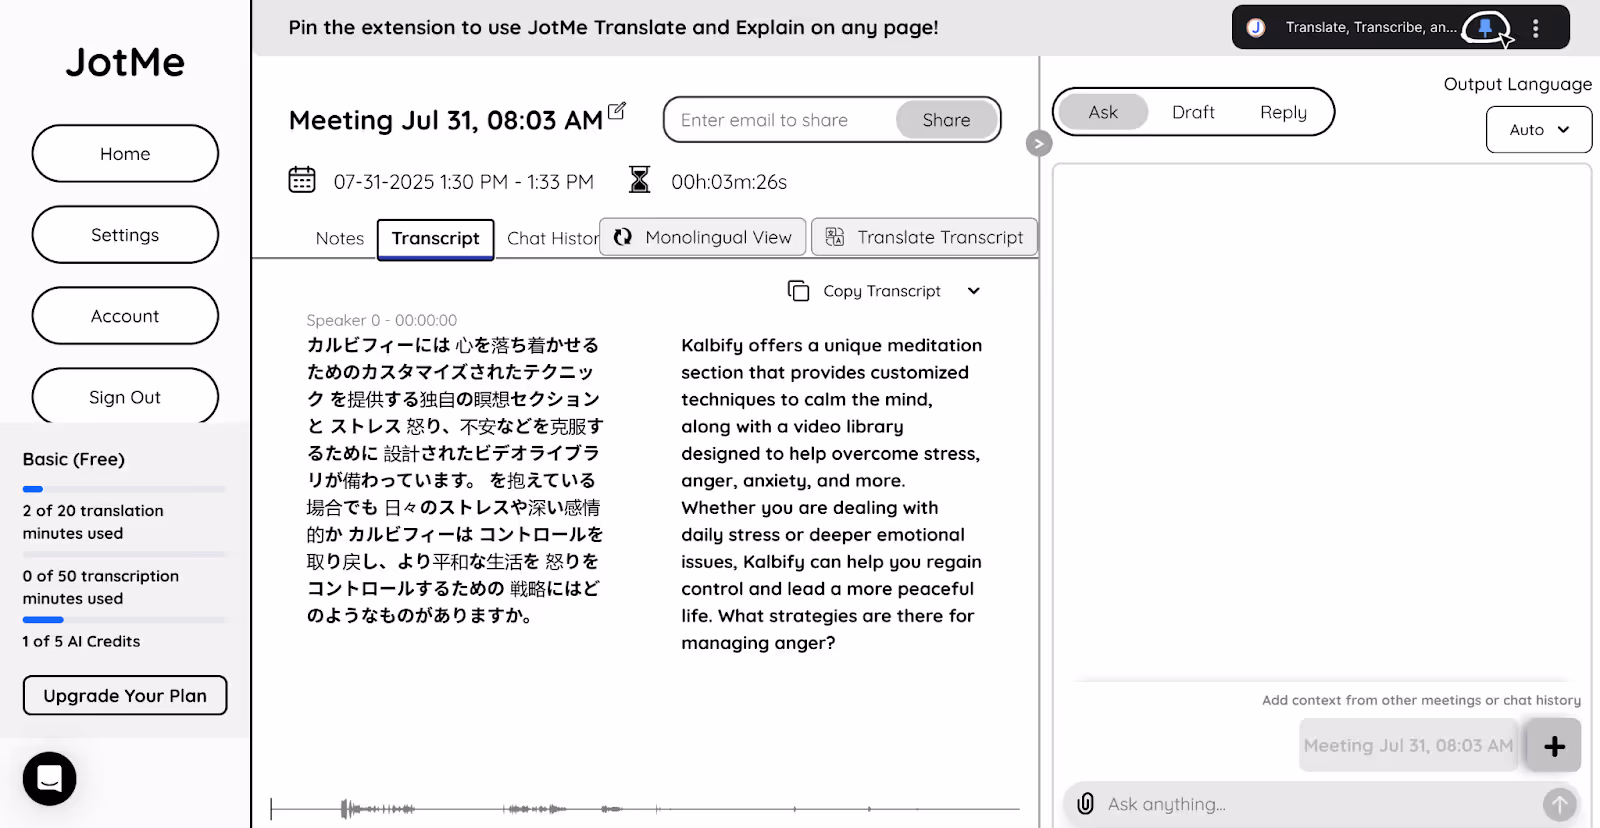This screenshot has width=1600, height=828.
Task: Click the JotMe logo text
Action: pos(125,62)
